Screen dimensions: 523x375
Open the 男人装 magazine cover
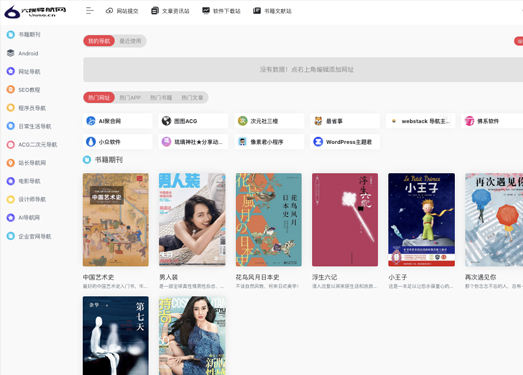point(192,220)
